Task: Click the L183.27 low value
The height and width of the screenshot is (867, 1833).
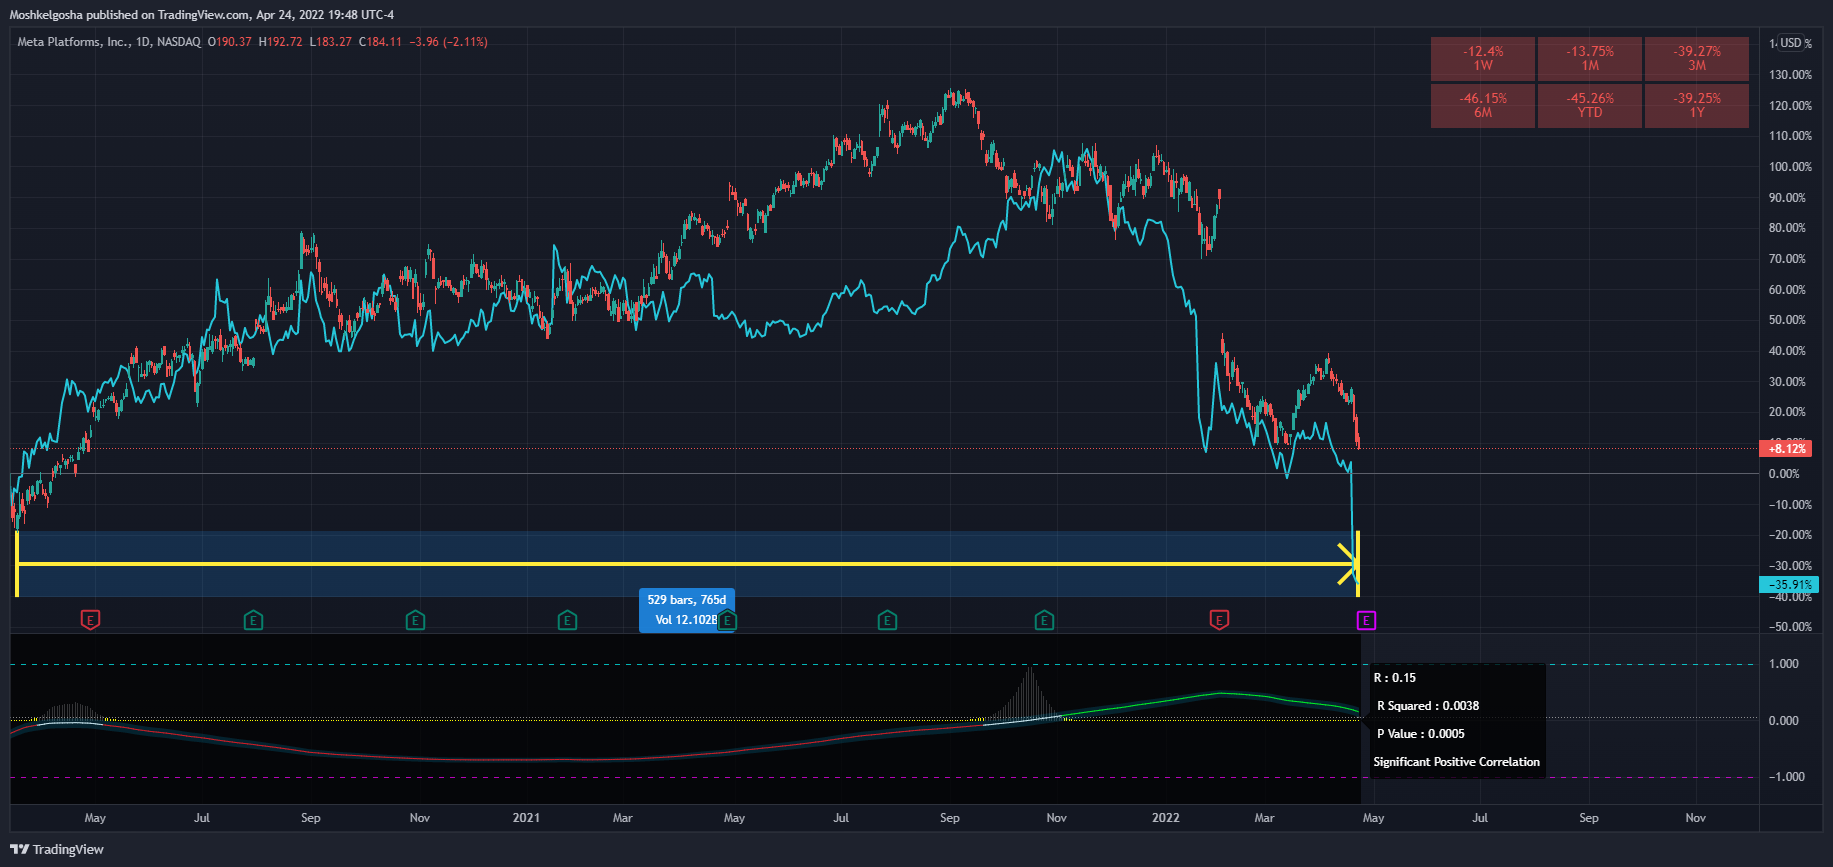Action: point(331,42)
